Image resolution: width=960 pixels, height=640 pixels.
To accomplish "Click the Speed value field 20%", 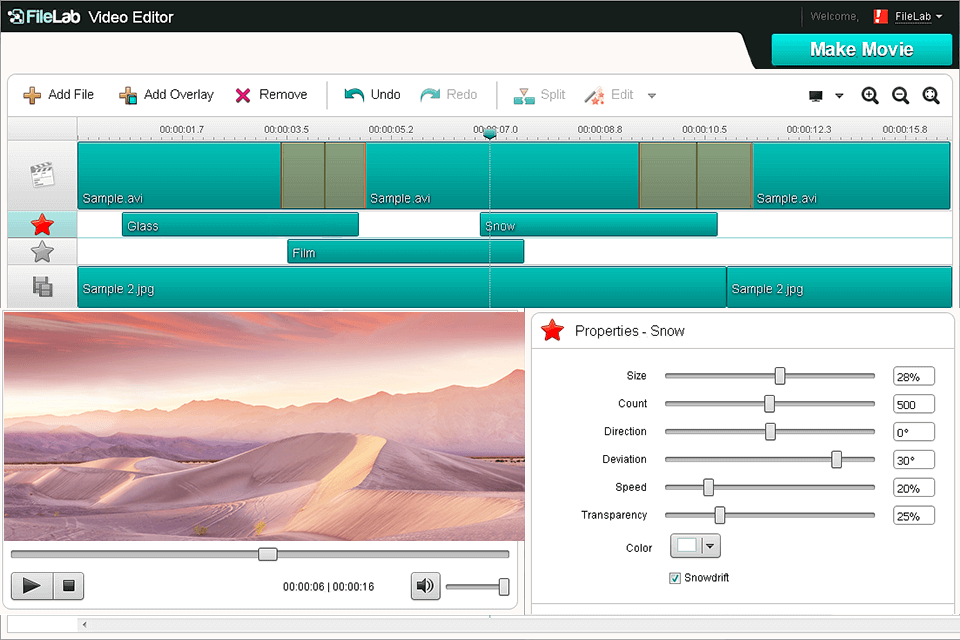I will tap(913, 488).
